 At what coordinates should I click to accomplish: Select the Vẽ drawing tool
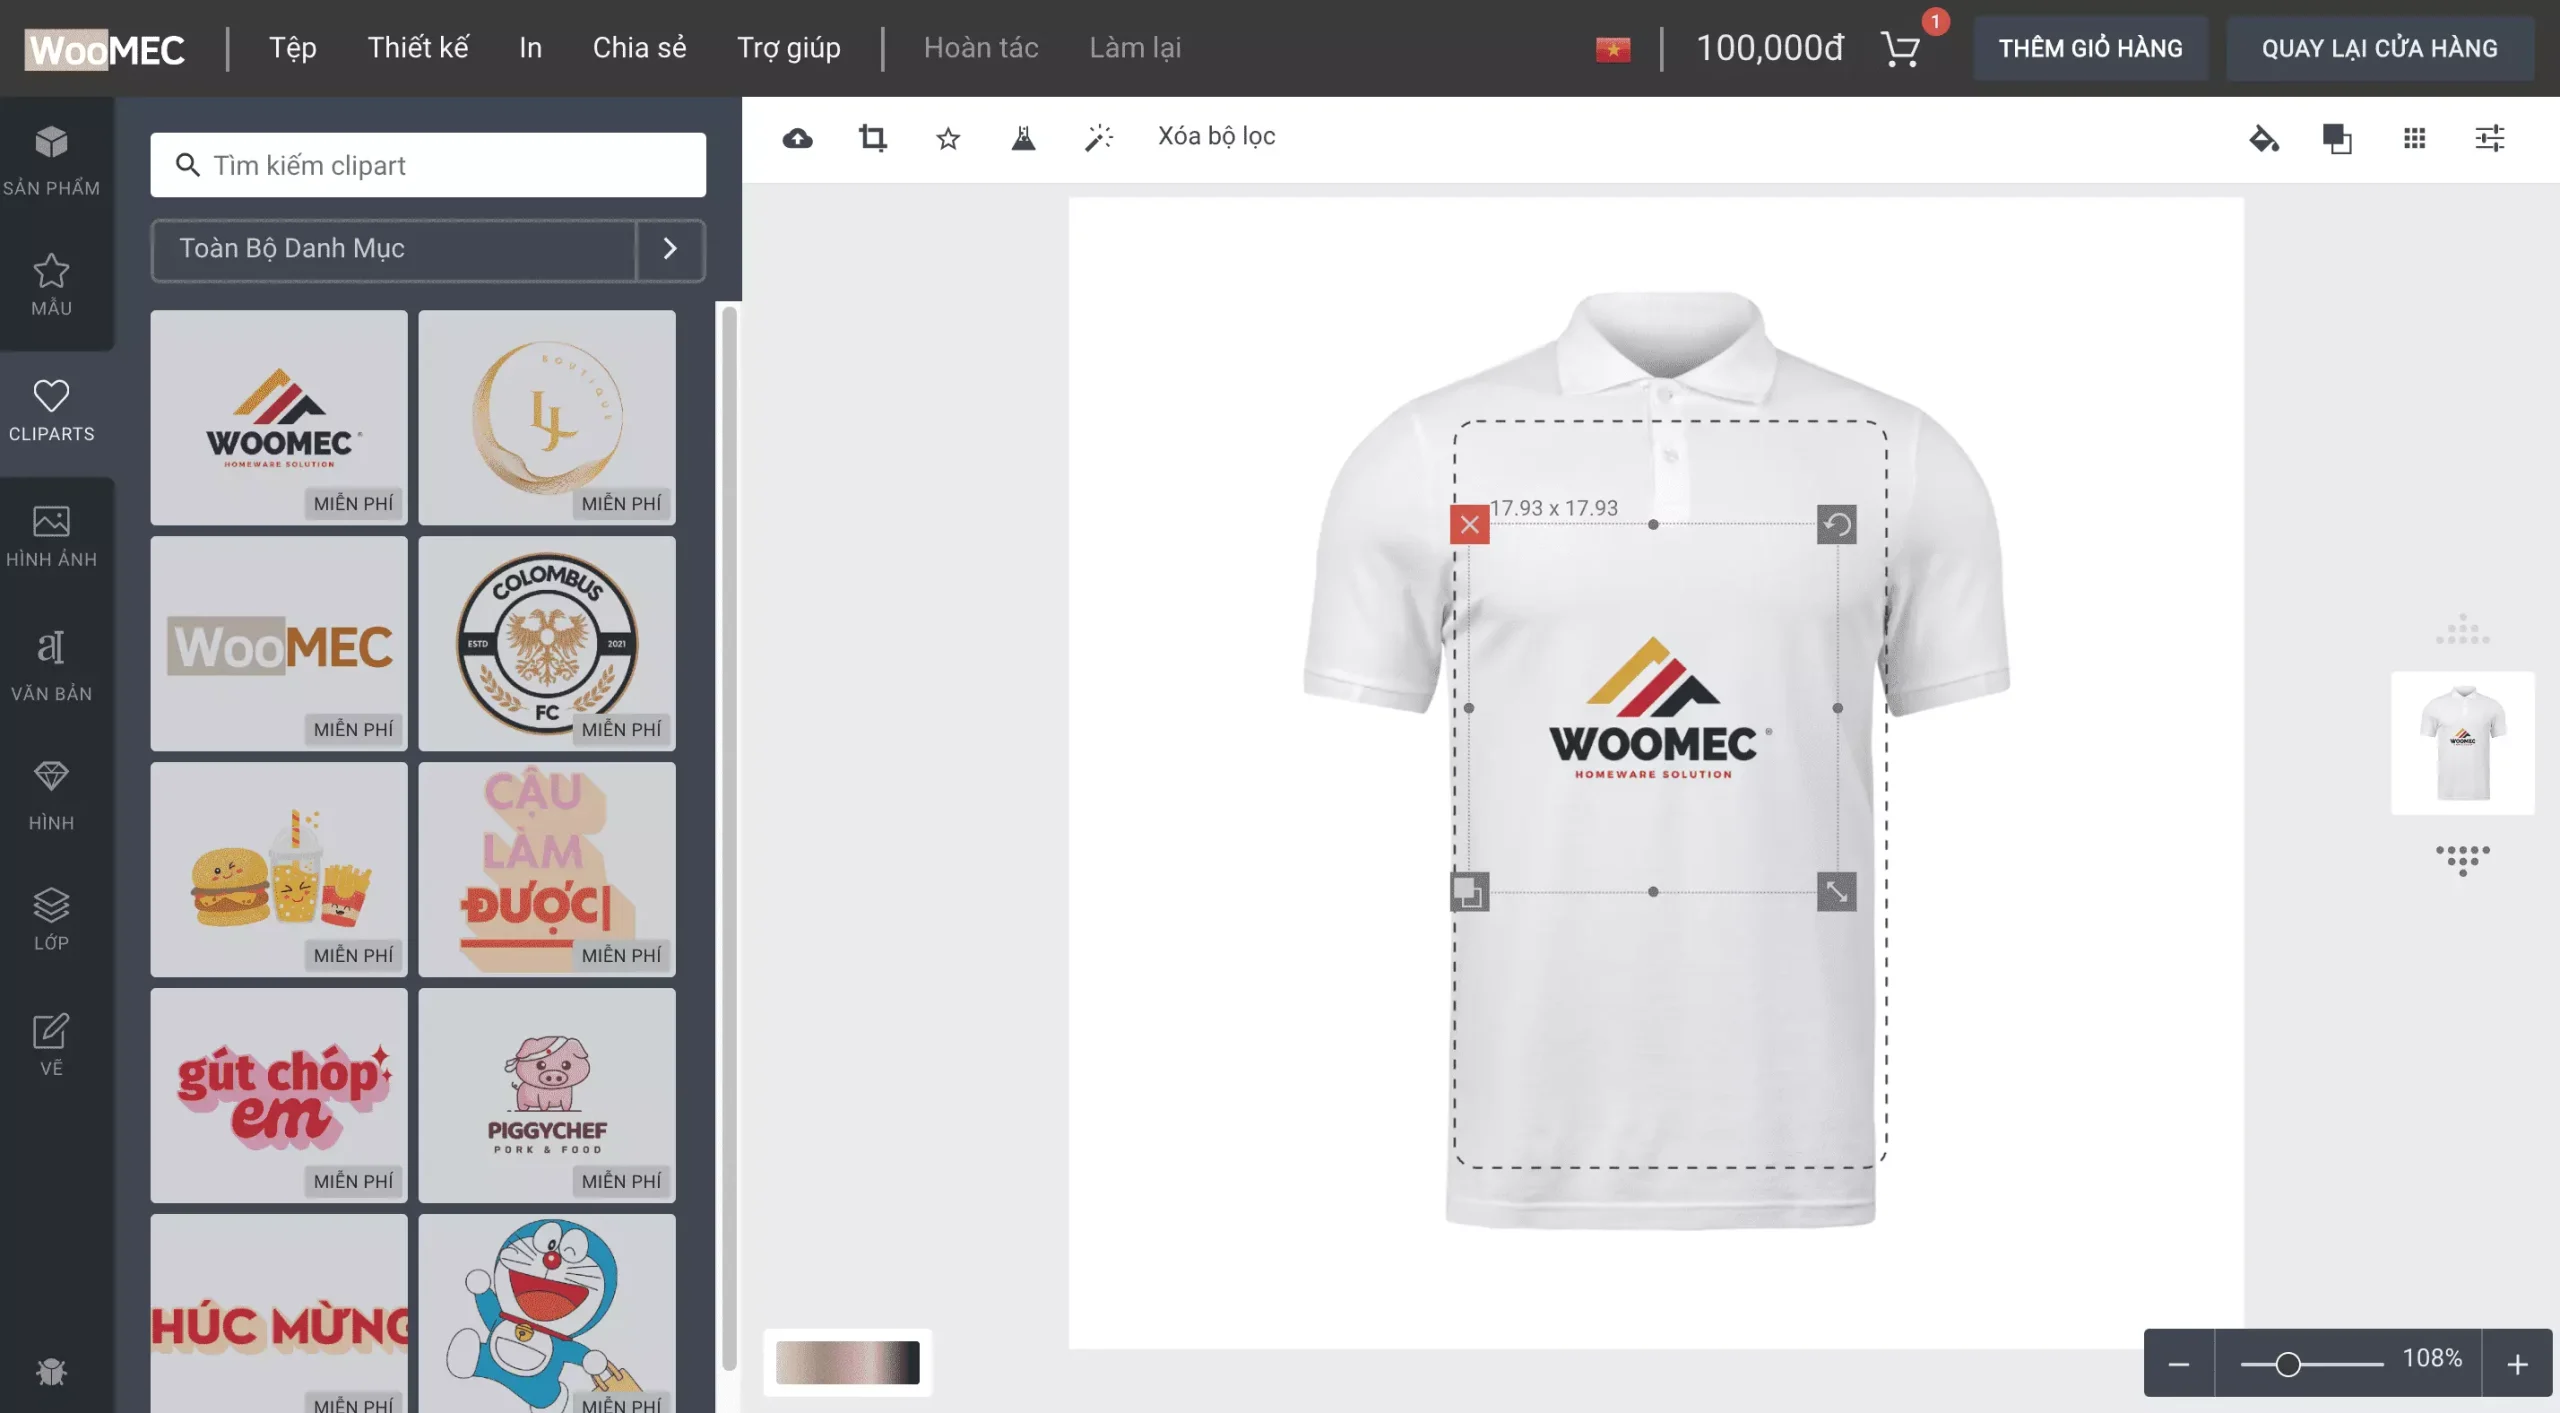(51, 1044)
